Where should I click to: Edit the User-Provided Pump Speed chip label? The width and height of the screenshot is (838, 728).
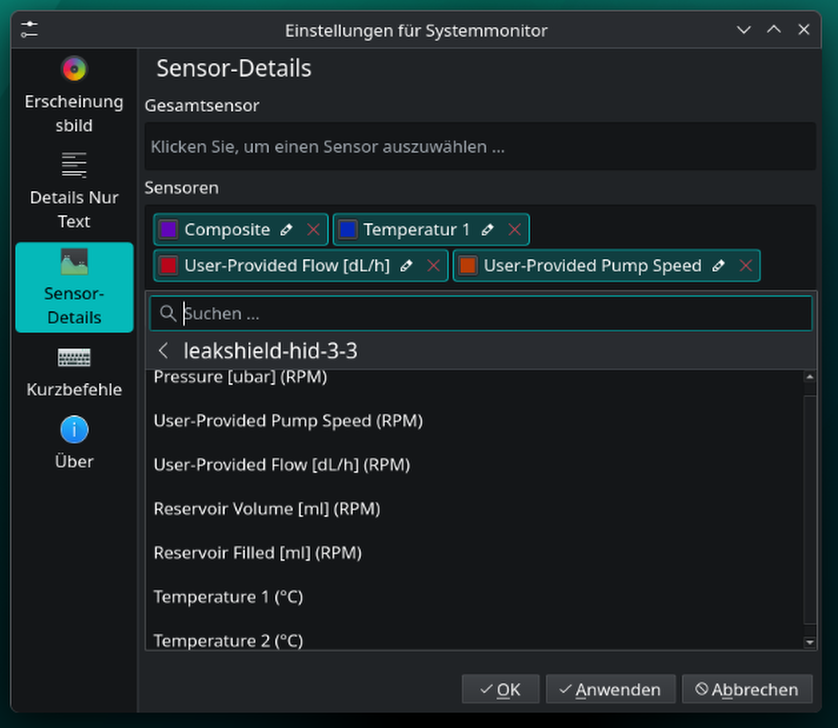718,266
